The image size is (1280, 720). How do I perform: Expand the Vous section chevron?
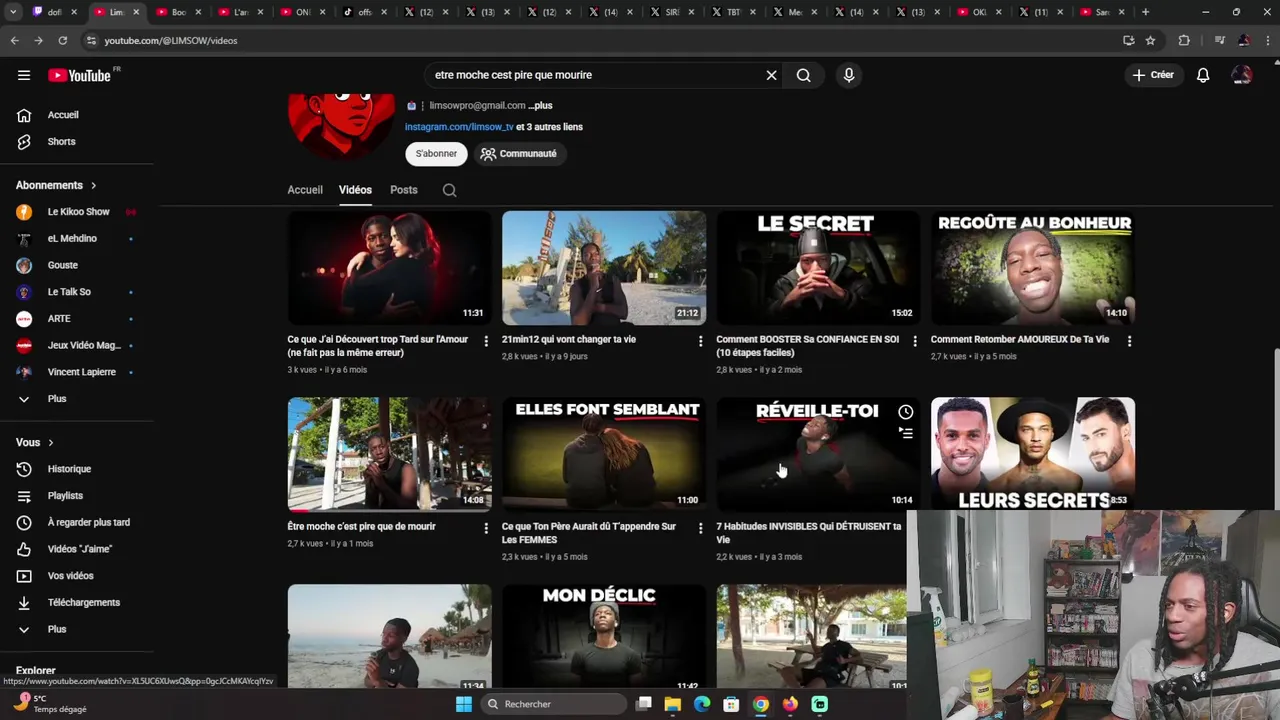tap(51, 443)
